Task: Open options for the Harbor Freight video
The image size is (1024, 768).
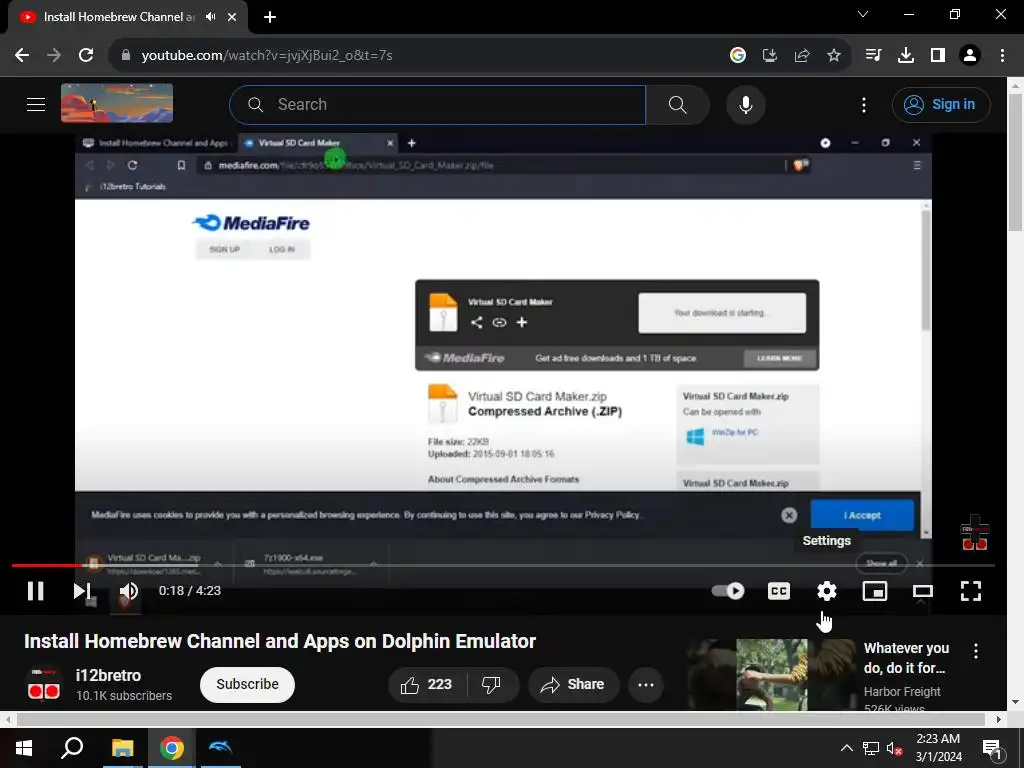Action: pyautogui.click(x=976, y=650)
